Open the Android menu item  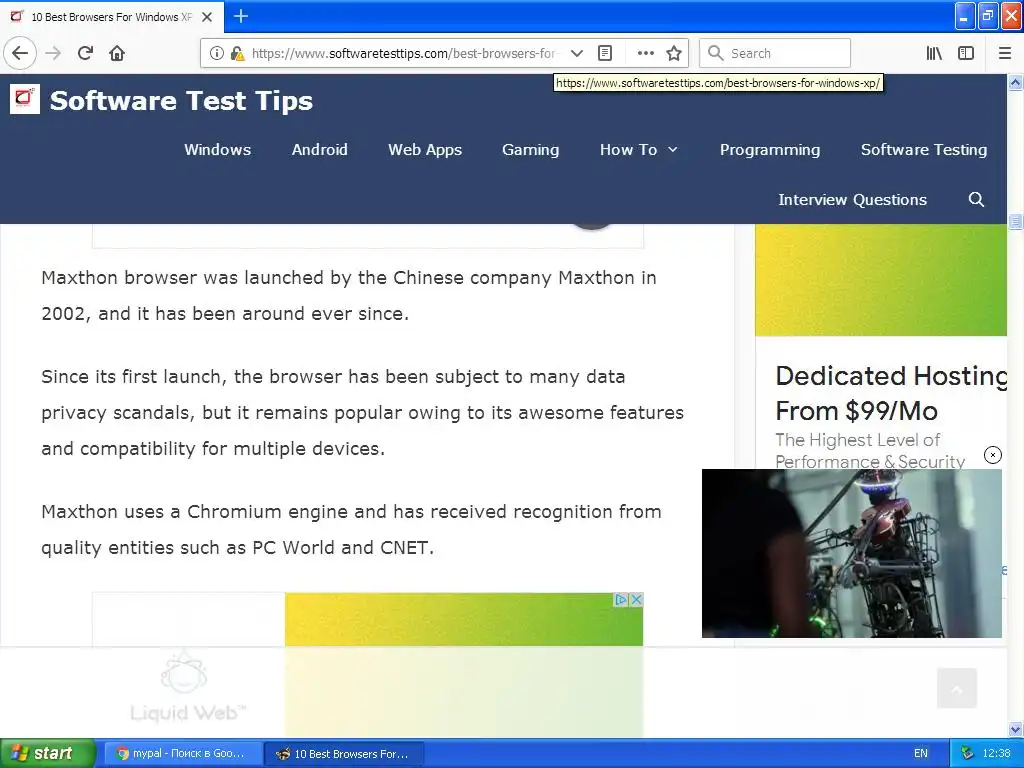coord(319,150)
